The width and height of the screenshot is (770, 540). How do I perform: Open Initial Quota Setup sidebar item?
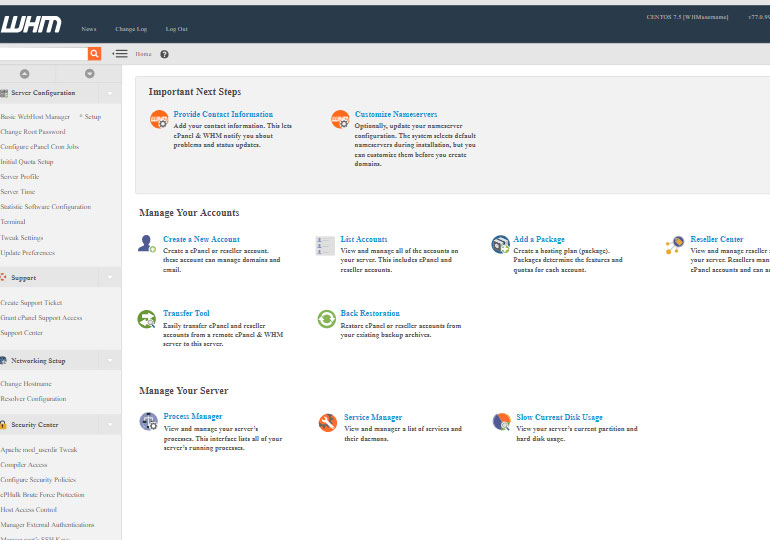point(27,162)
